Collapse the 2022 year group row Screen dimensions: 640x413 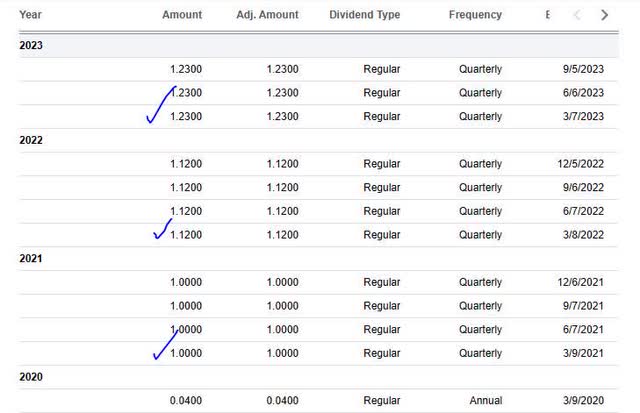(318, 140)
